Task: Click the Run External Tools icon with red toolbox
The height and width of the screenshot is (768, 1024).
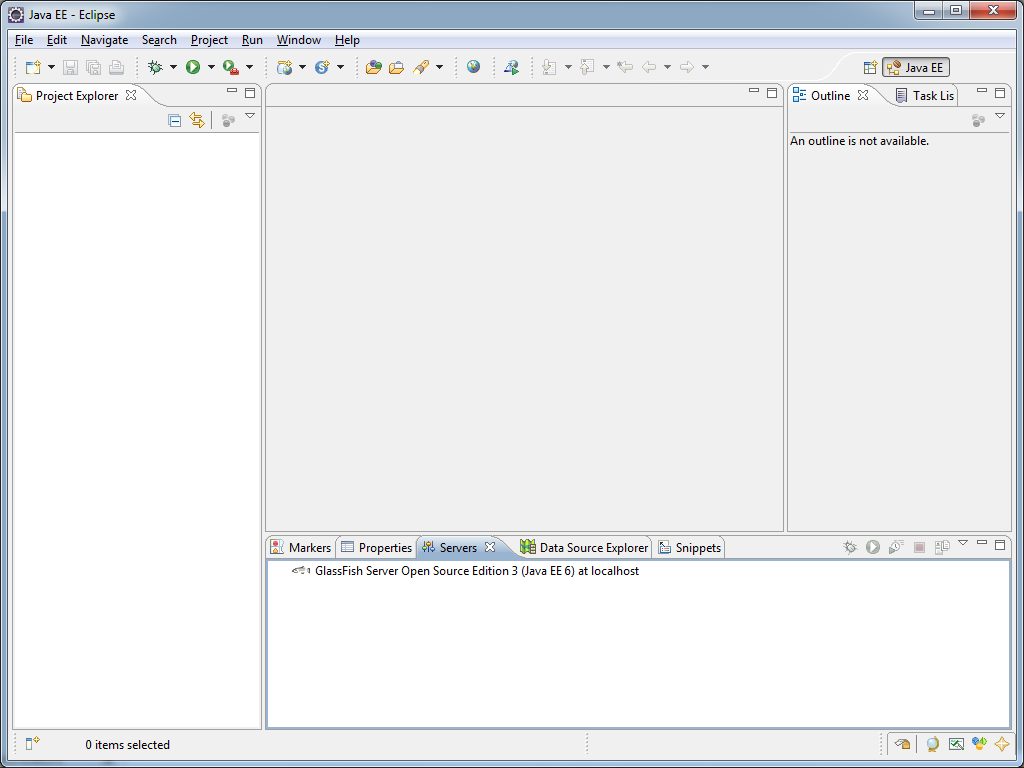Action: (x=231, y=67)
